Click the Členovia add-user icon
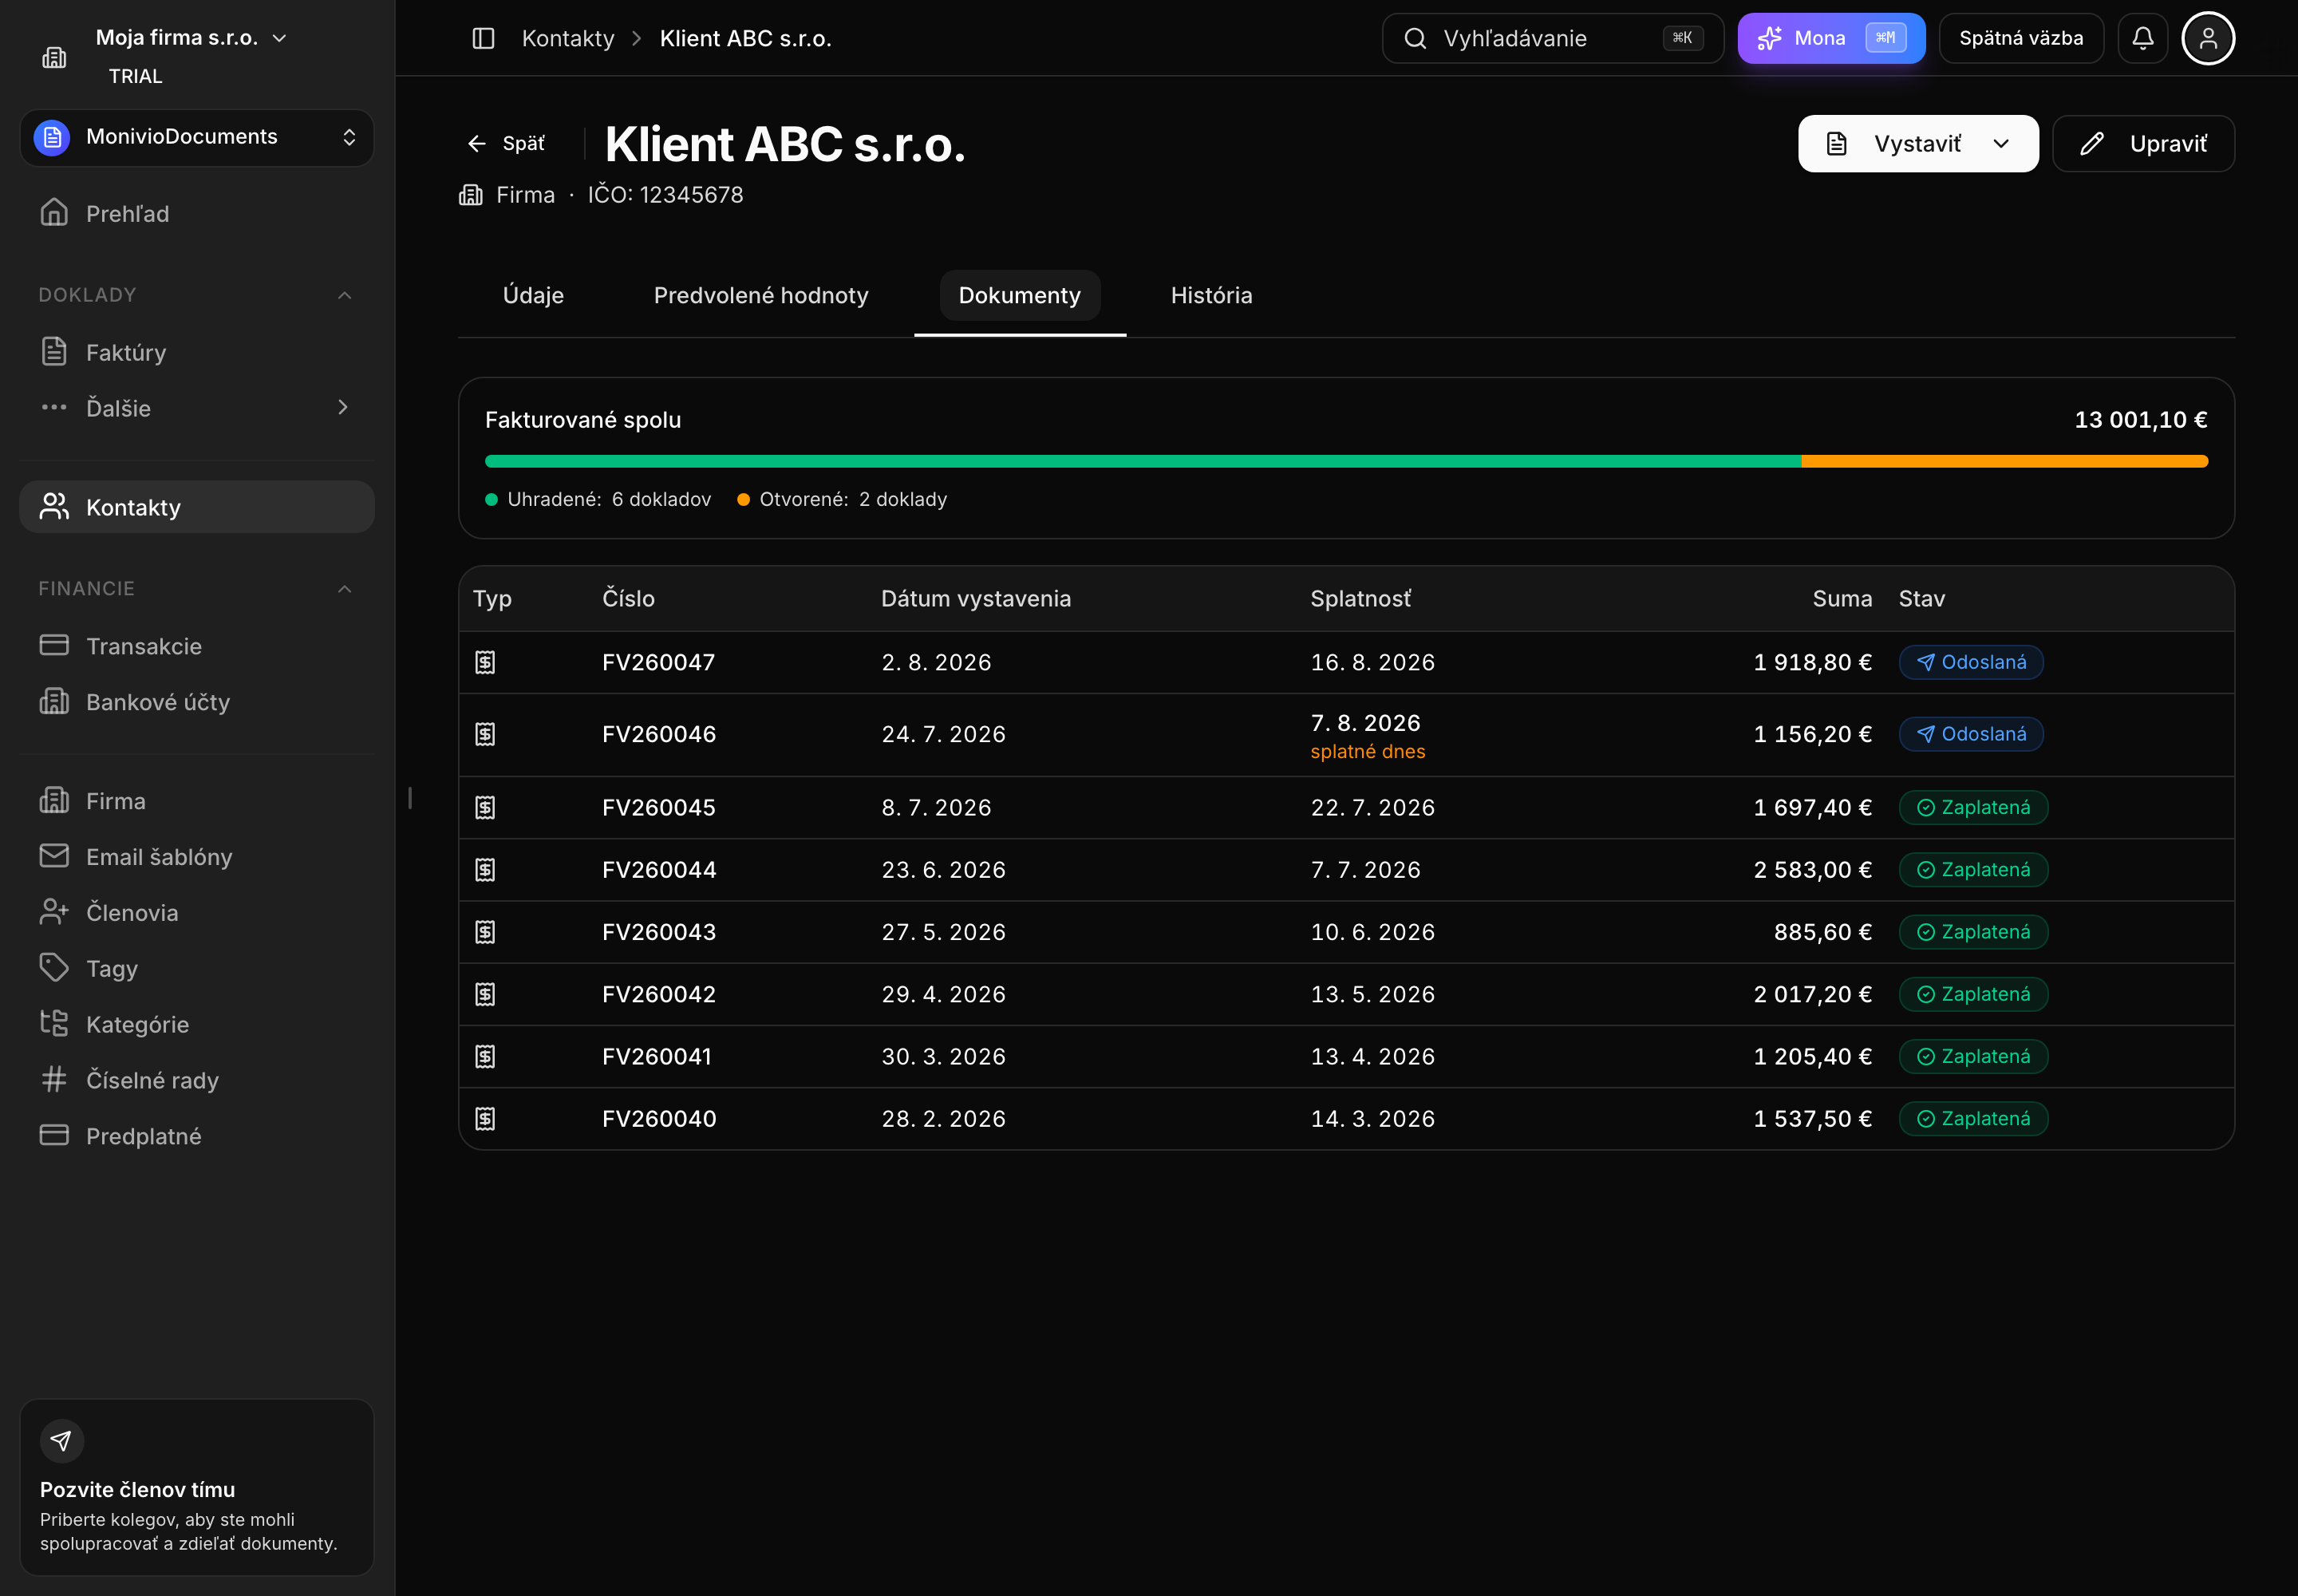2298x1596 pixels. coord(54,913)
